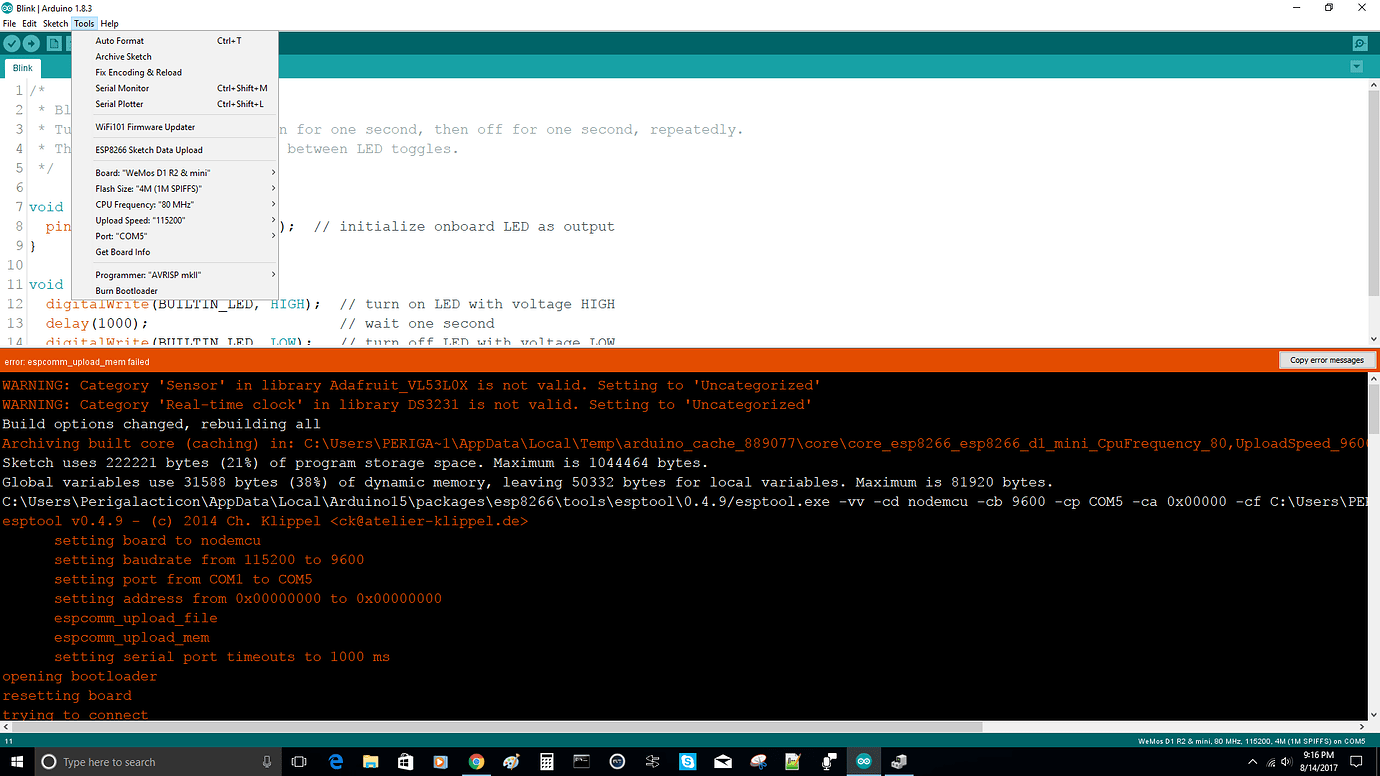The width and height of the screenshot is (1380, 776).
Task: Open the Sketch menu
Action: coord(55,23)
